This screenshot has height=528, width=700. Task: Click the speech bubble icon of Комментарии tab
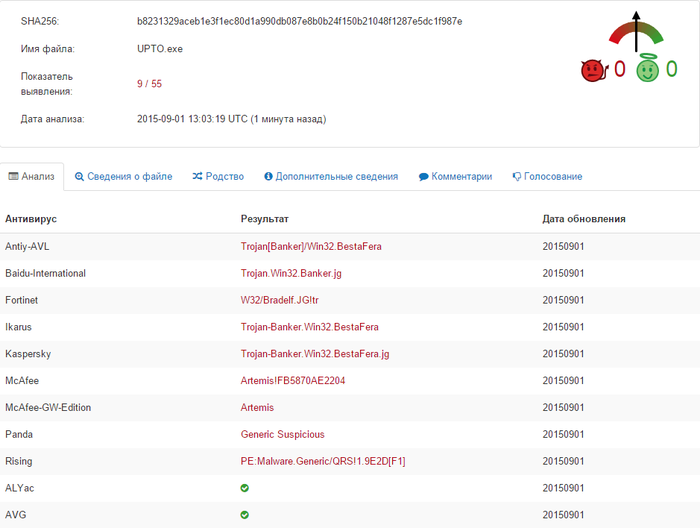click(x=423, y=177)
